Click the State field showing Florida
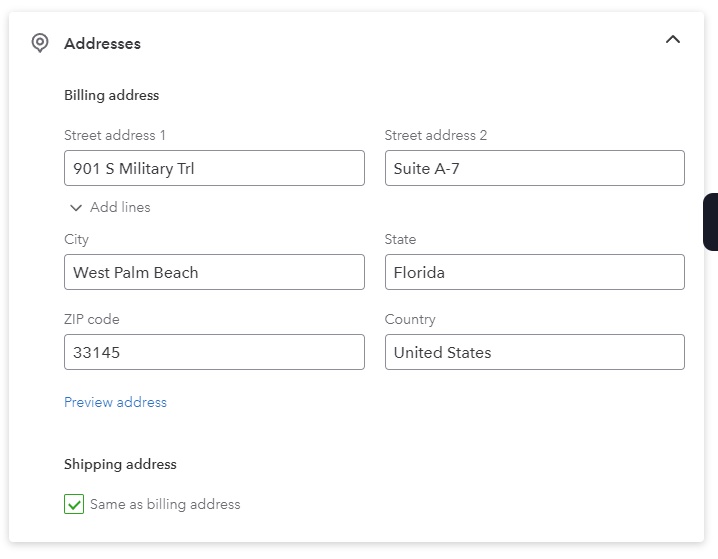 pyautogui.click(x=535, y=272)
